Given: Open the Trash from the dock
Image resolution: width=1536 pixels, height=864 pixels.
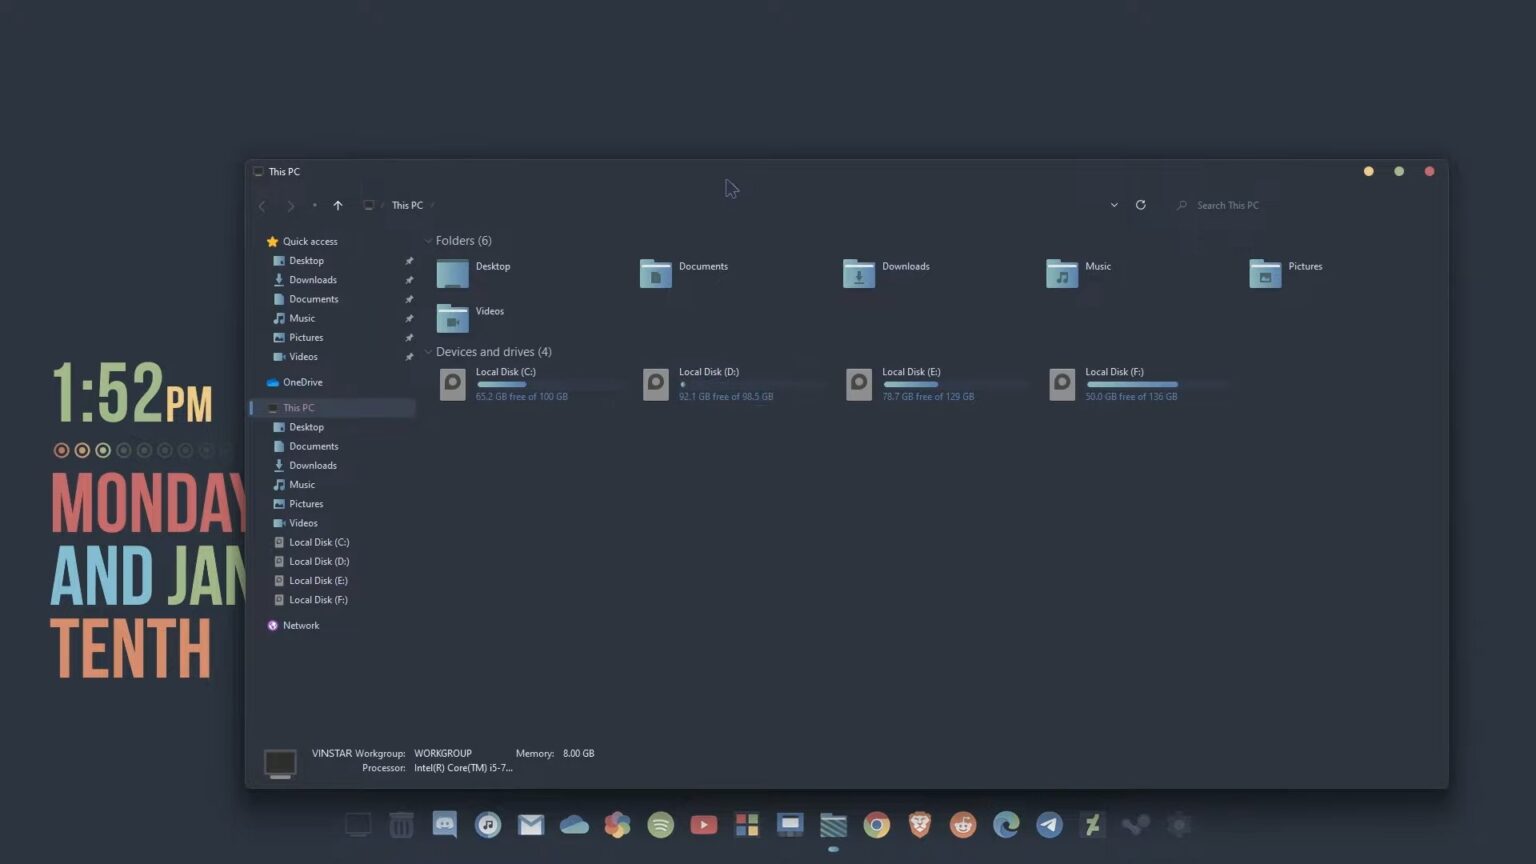Looking at the screenshot, I should pyautogui.click(x=401, y=825).
